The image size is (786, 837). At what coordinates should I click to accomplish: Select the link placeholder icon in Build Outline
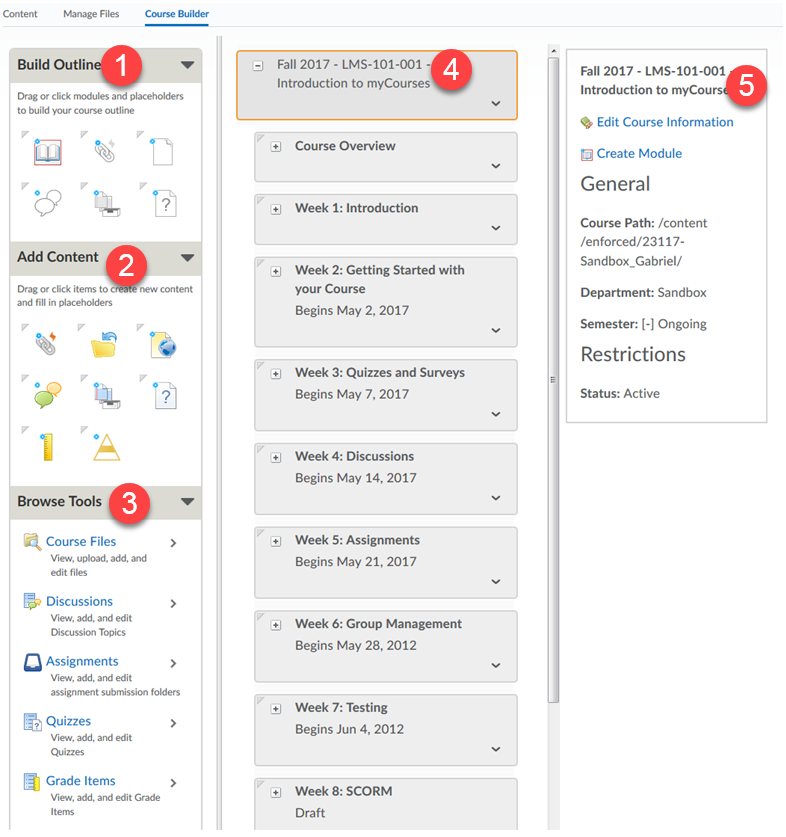point(105,152)
